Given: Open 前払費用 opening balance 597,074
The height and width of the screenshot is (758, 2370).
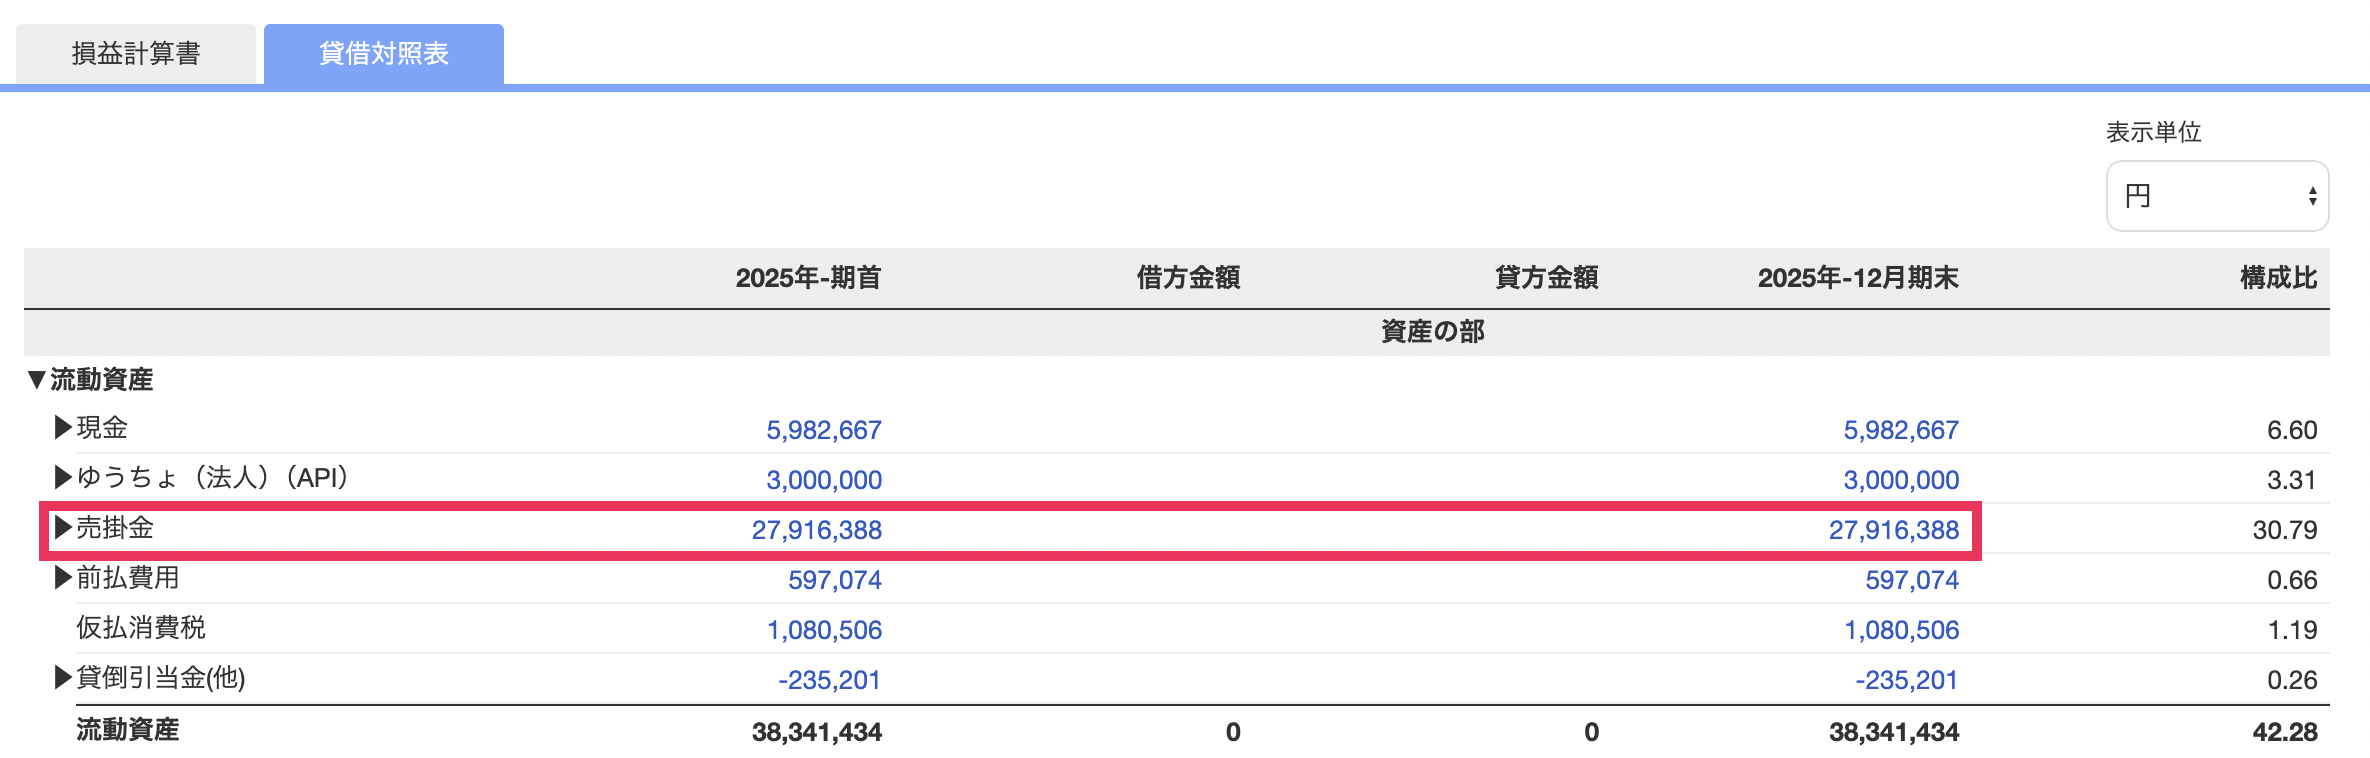Looking at the screenshot, I should (835, 580).
